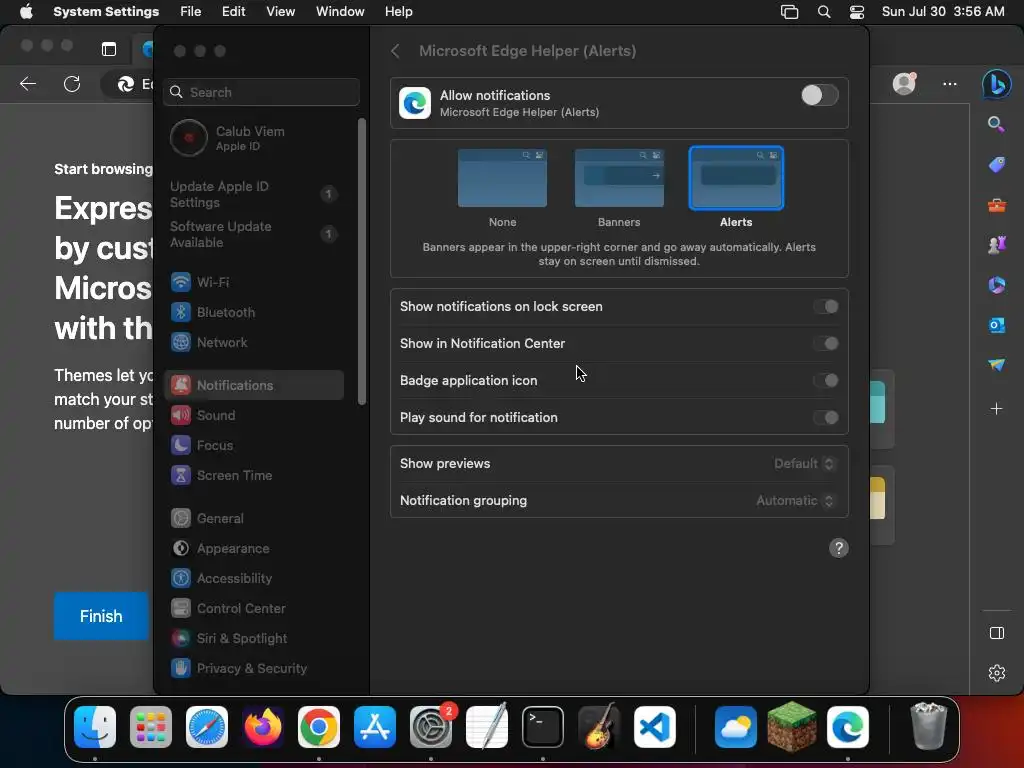Open the Trash in the Dock
Screen dimensions: 1024x768
point(929,727)
